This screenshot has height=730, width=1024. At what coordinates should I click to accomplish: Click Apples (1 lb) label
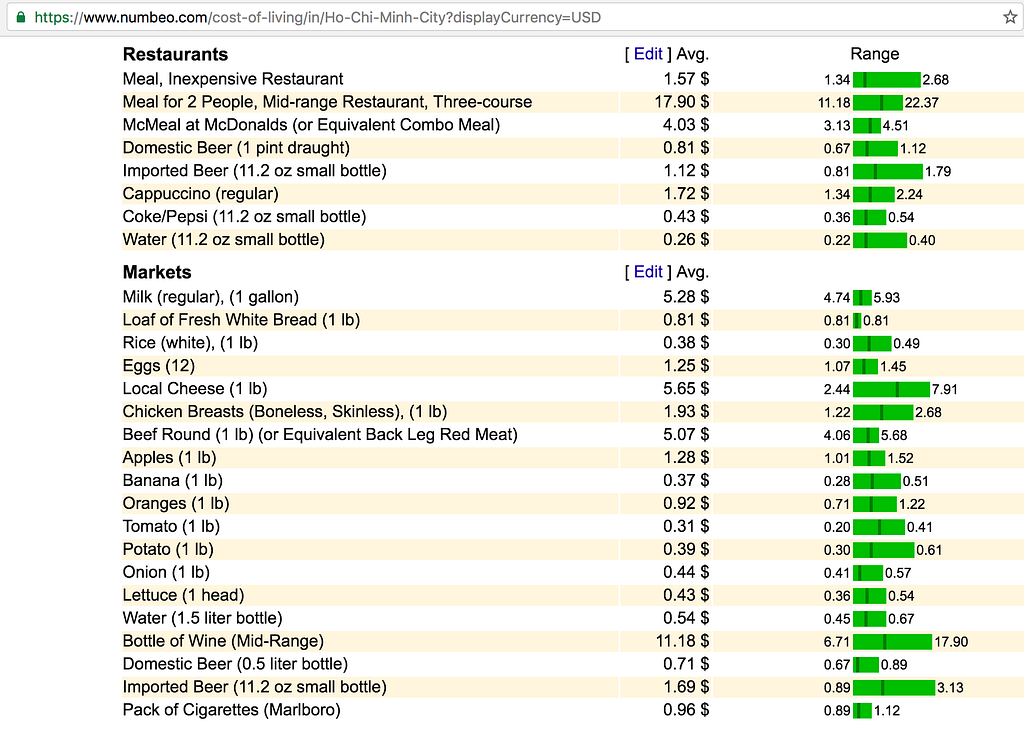(169, 458)
